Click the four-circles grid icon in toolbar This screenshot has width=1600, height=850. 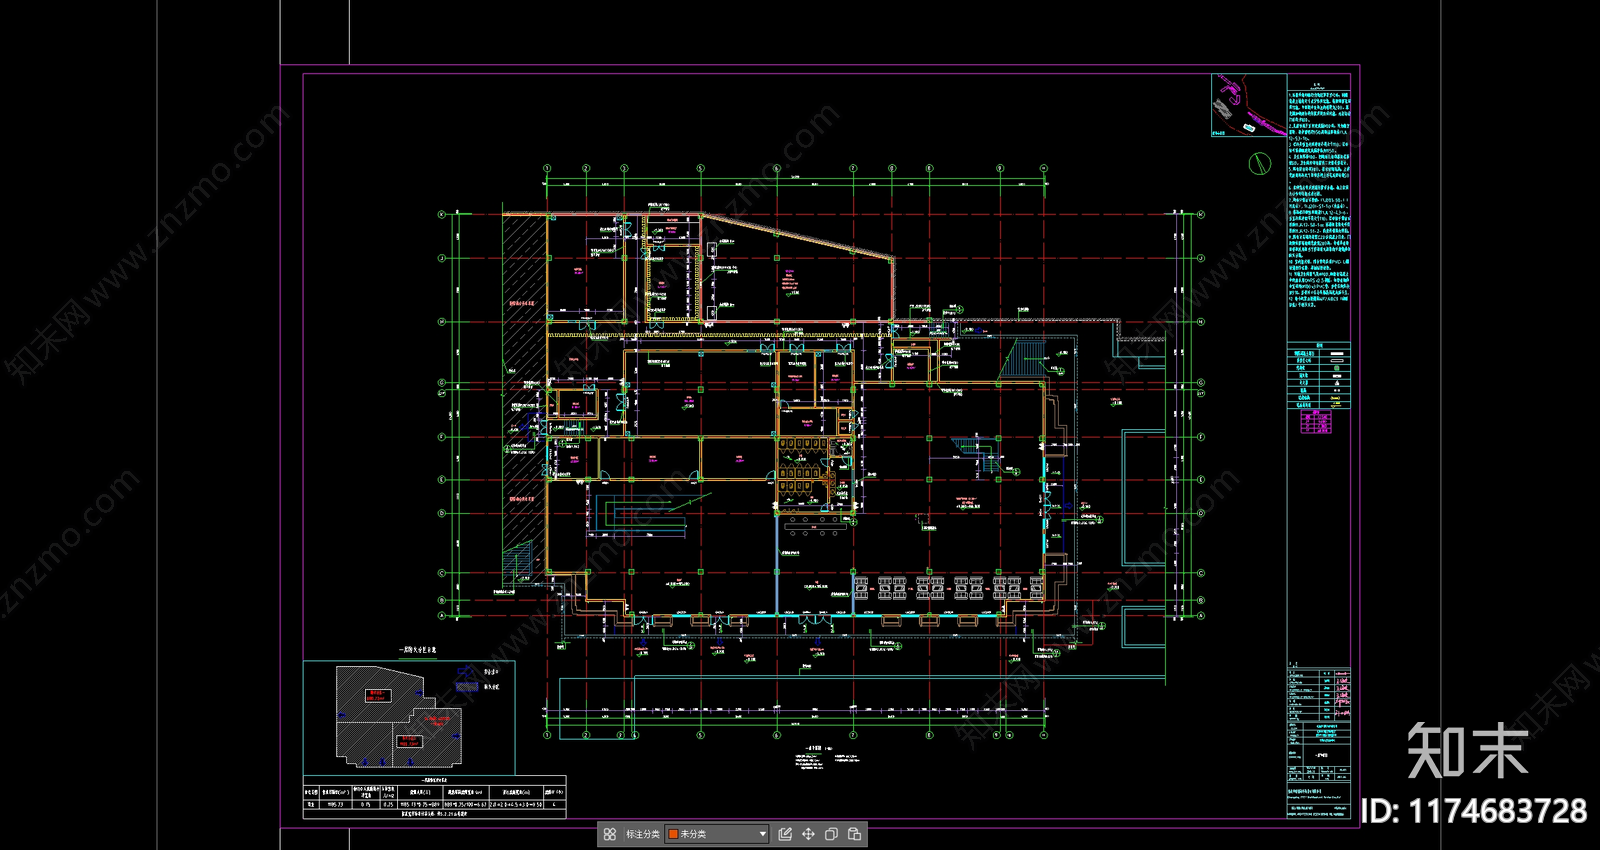click(x=609, y=834)
